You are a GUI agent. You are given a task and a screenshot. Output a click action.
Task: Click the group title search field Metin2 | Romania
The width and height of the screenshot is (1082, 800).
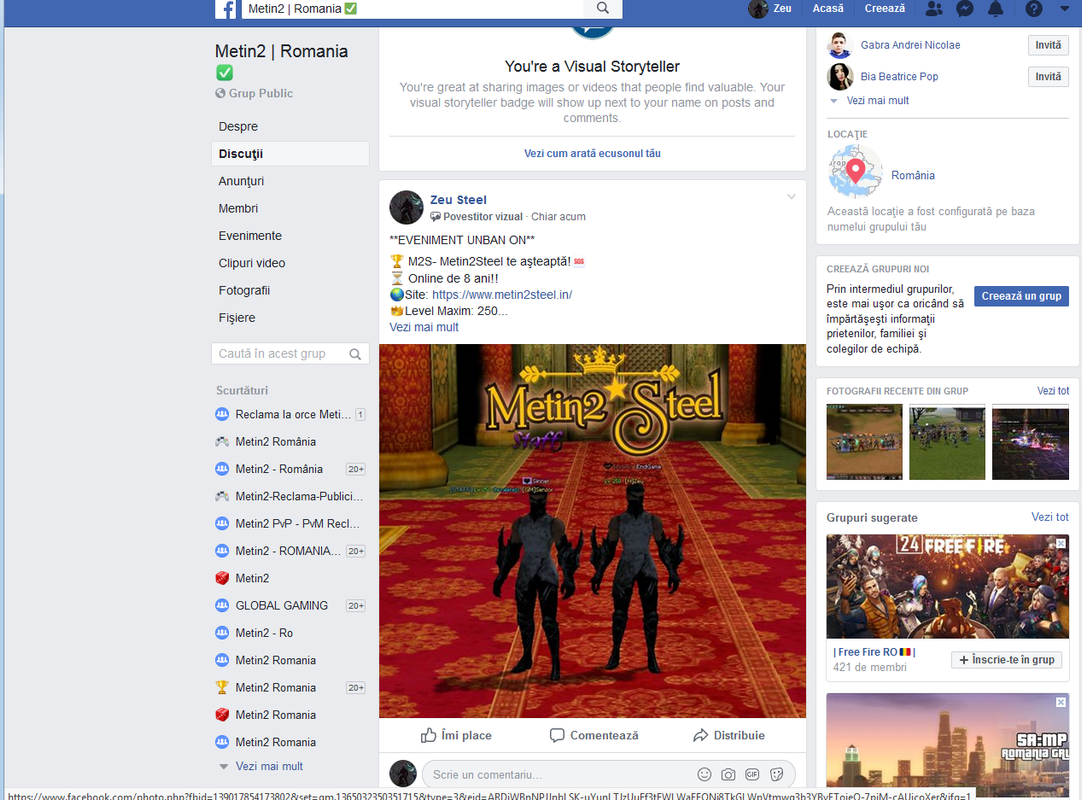click(414, 9)
